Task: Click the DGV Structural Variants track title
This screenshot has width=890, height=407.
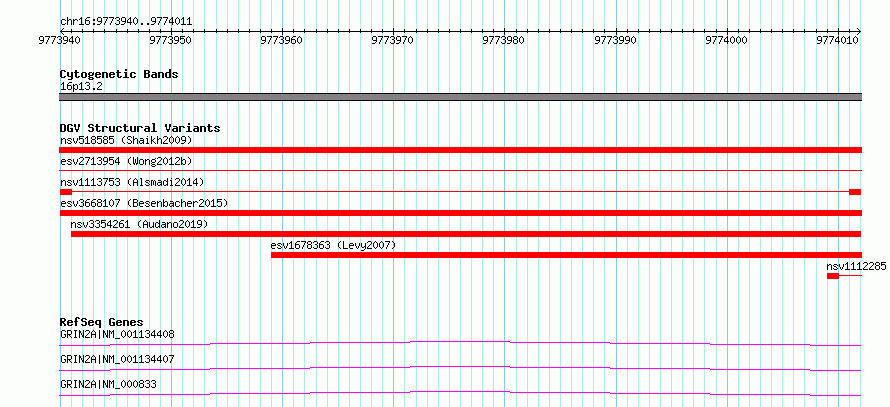Action: [140, 128]
